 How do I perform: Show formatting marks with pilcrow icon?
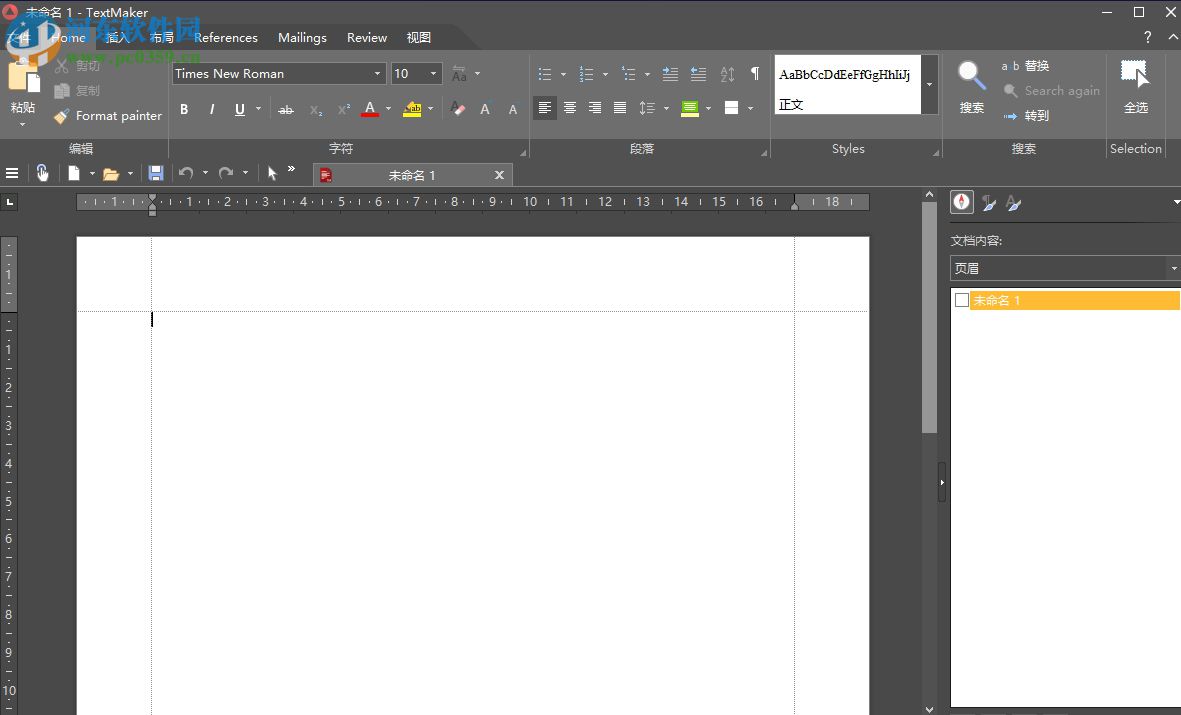[755, 74]
